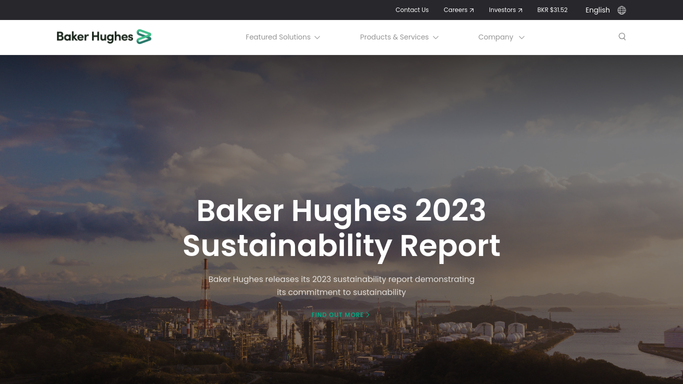Viewport: 683px width, 384px height.
Task: Click the FIND OUT MORE link
Action: point(338,314)
